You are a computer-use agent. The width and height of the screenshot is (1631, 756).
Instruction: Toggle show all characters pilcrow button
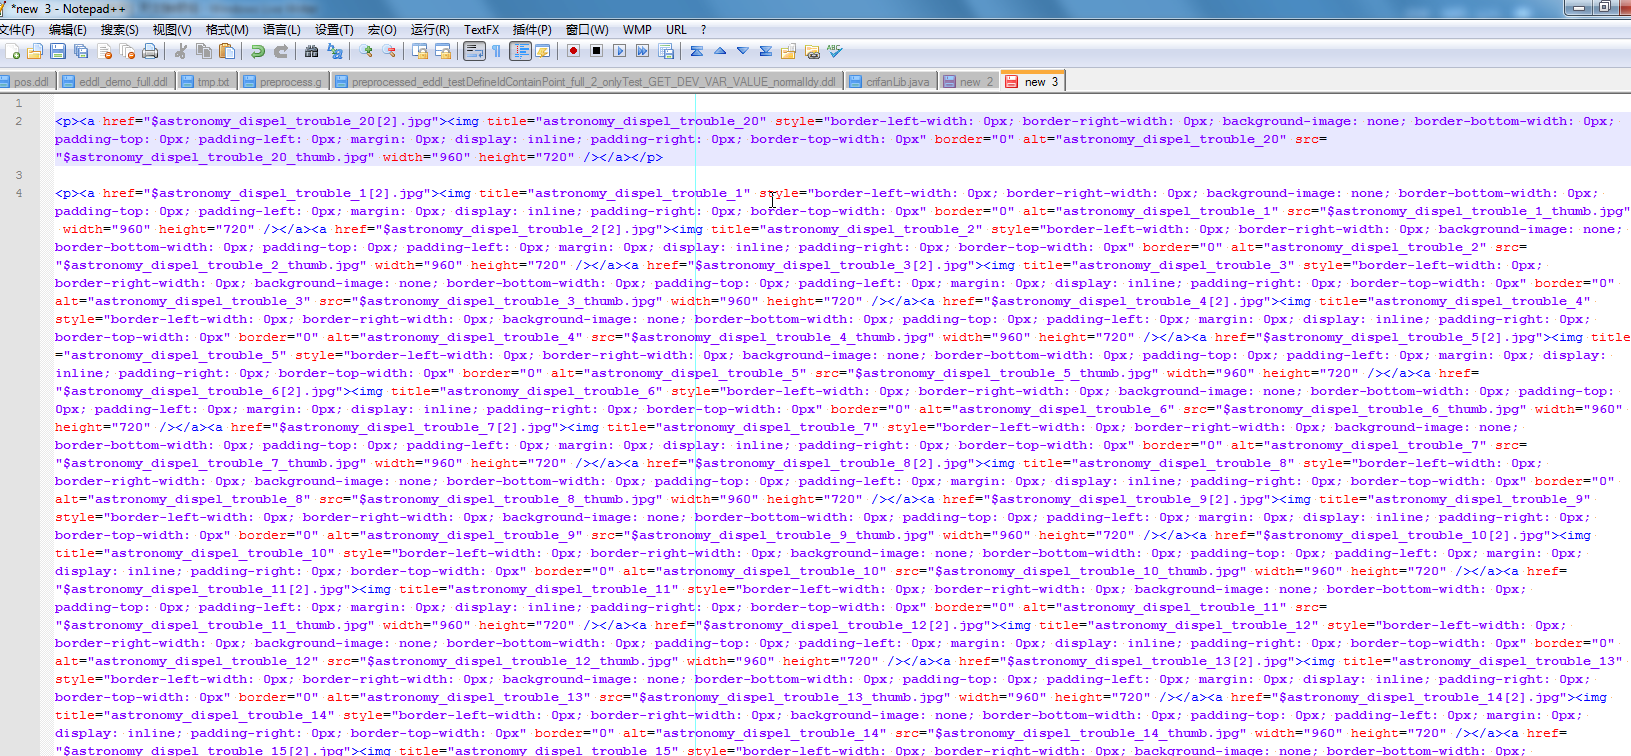point(496,51)
